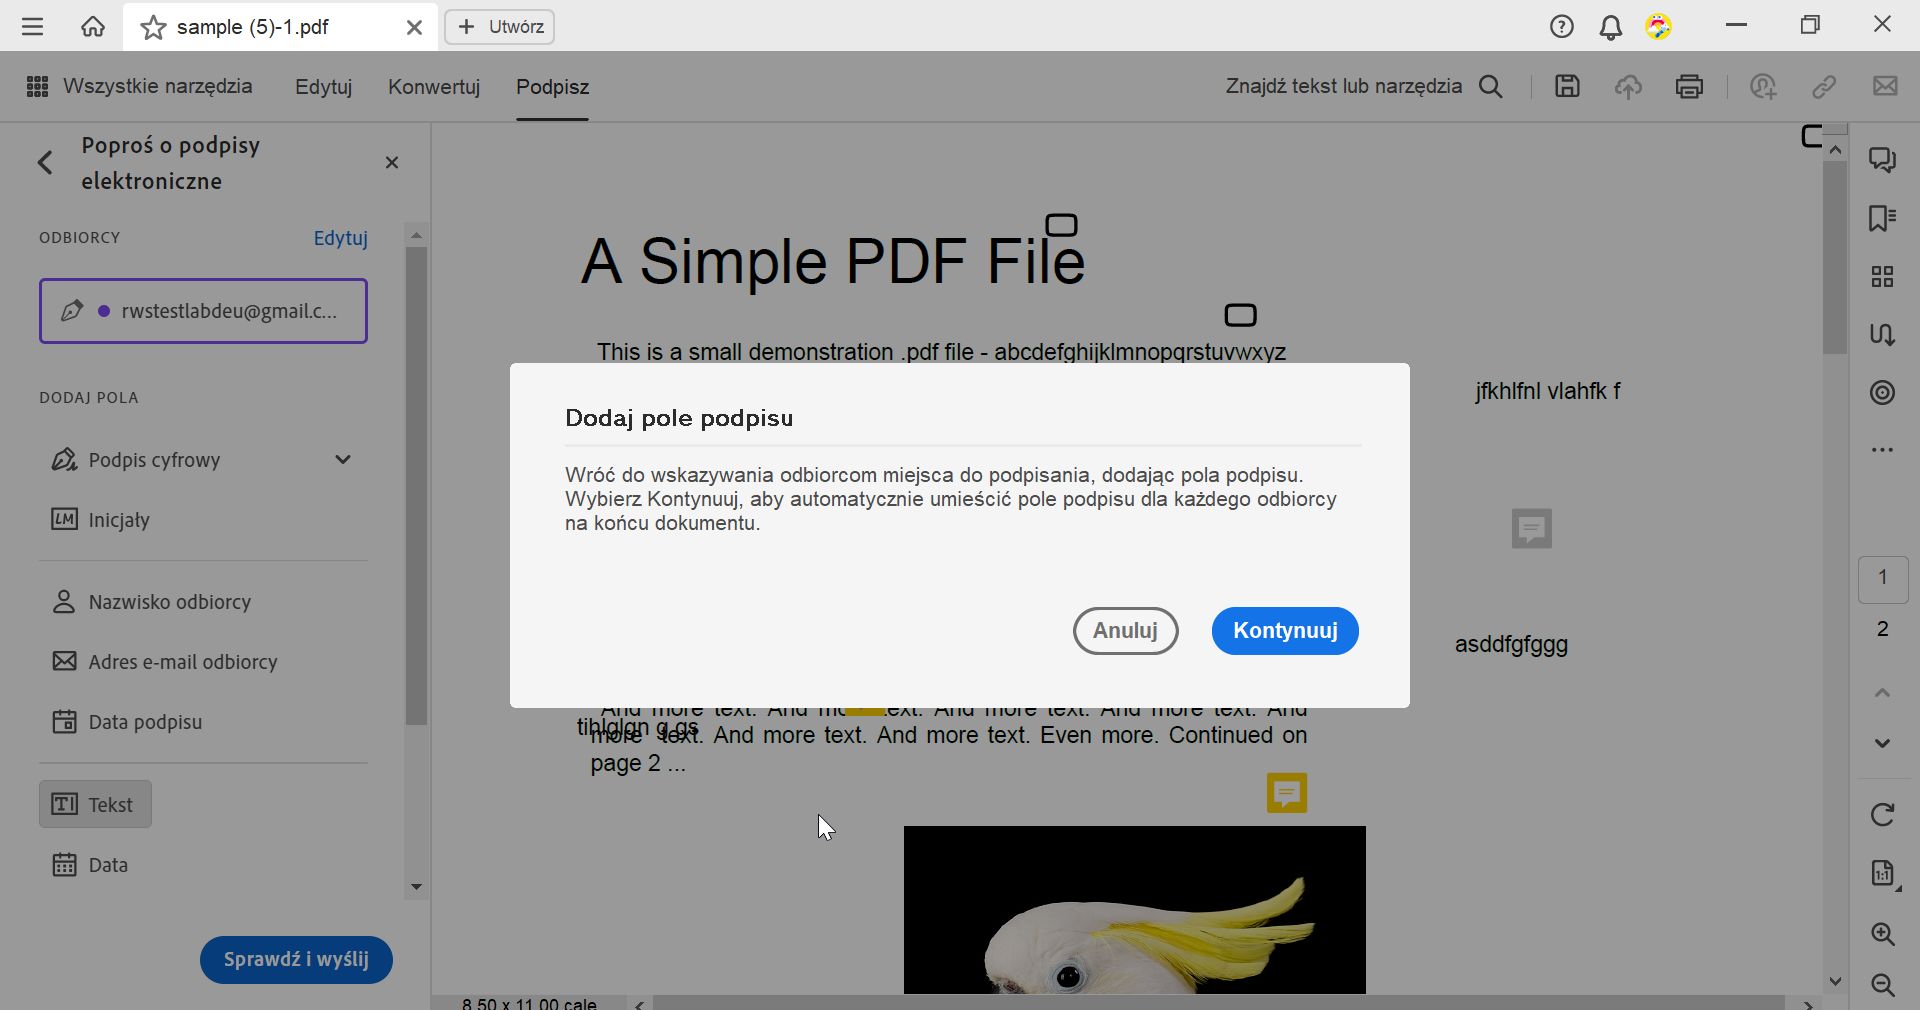Open the layers target icon

(1883, 392)
